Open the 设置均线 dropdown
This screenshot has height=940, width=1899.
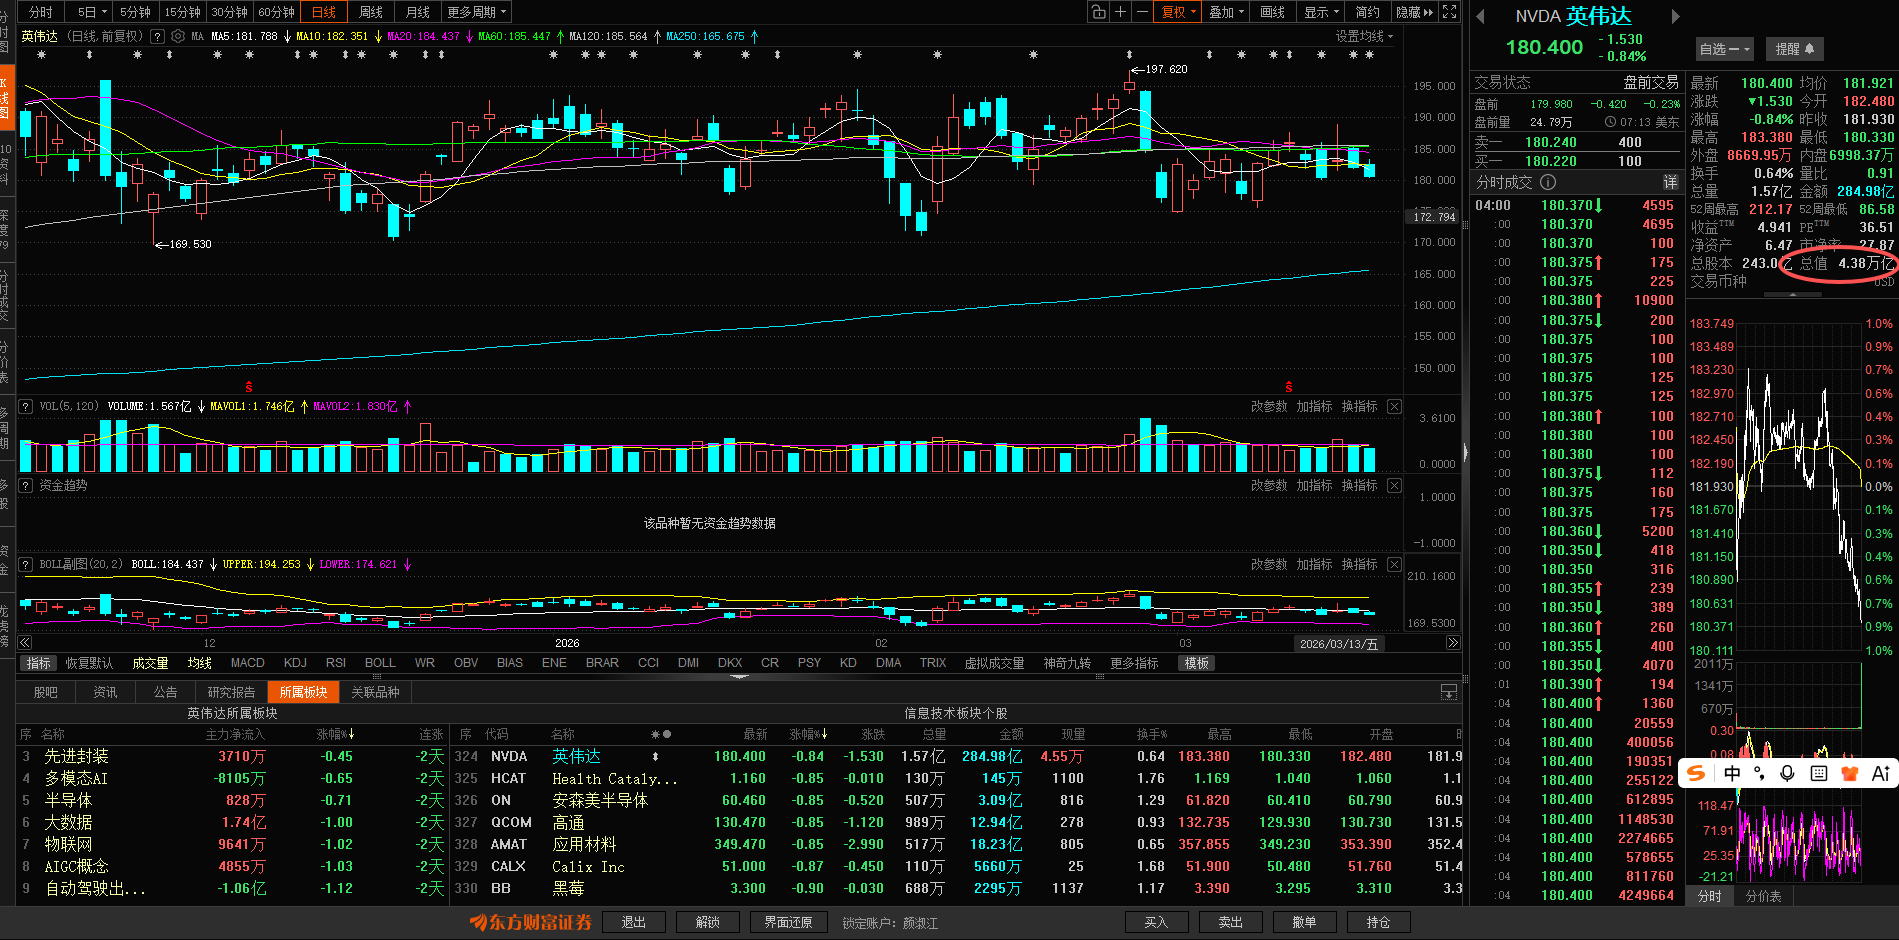(1364, 36)
